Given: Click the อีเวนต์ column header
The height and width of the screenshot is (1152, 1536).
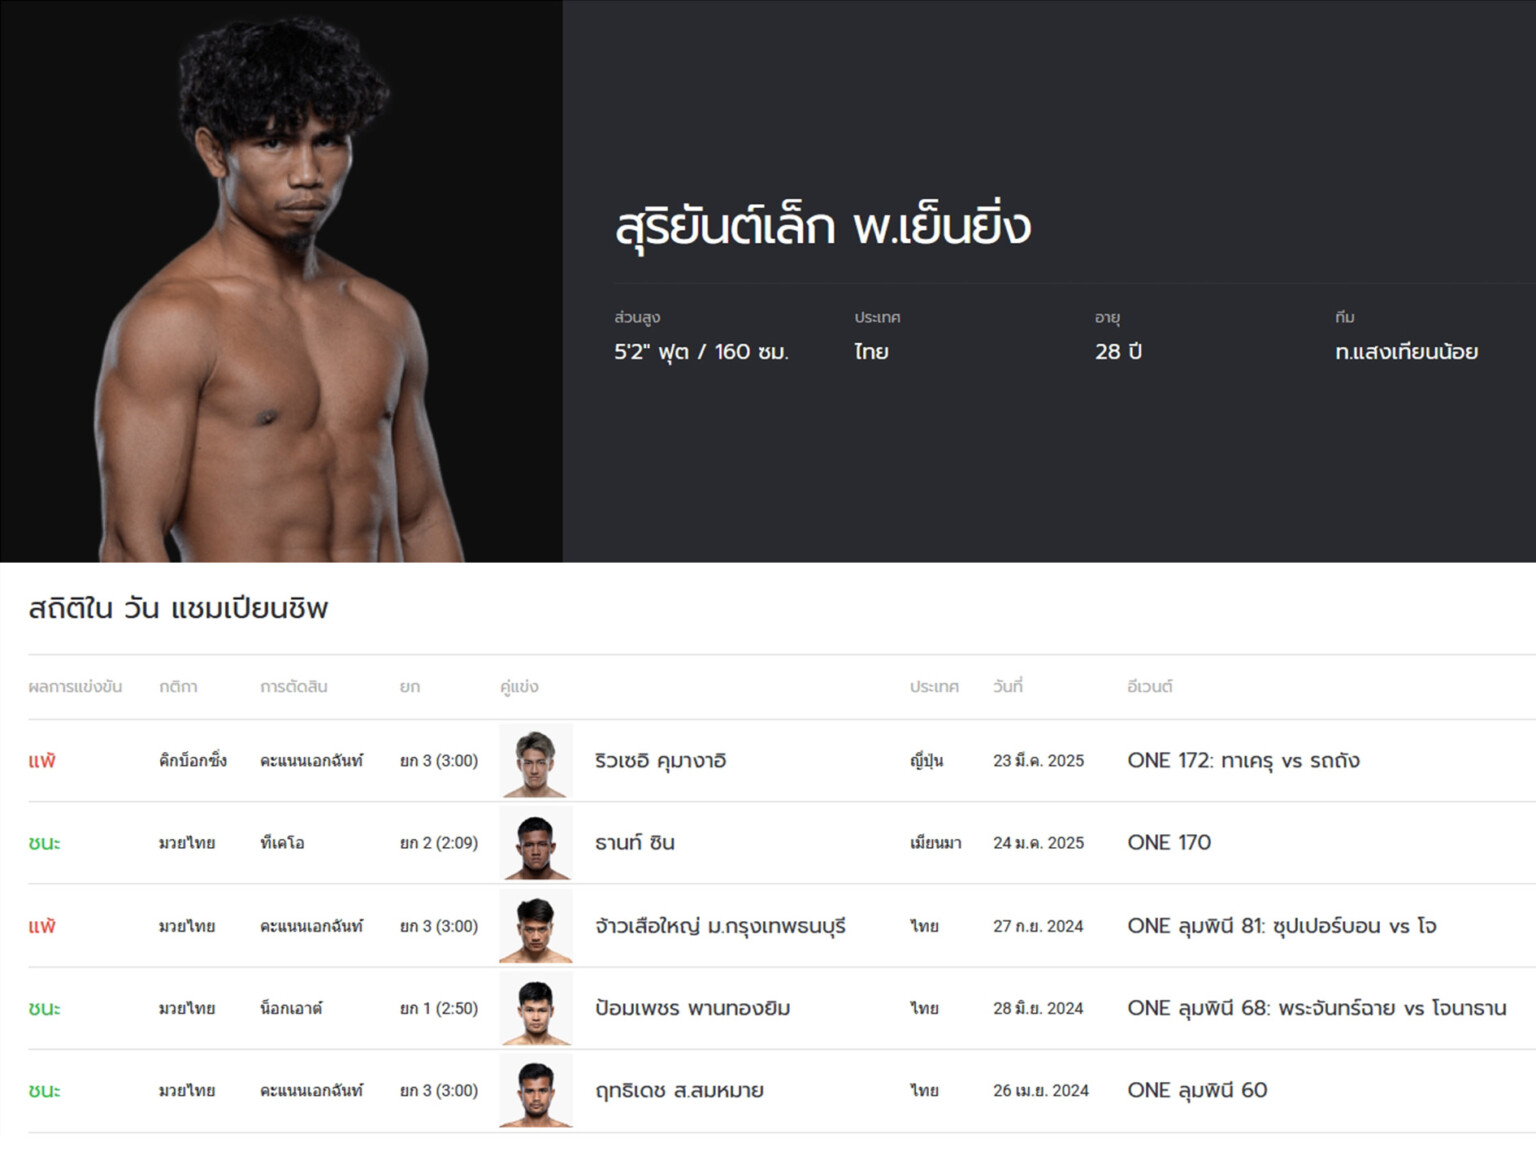Looking at the screenshot, I should 1149,687.
